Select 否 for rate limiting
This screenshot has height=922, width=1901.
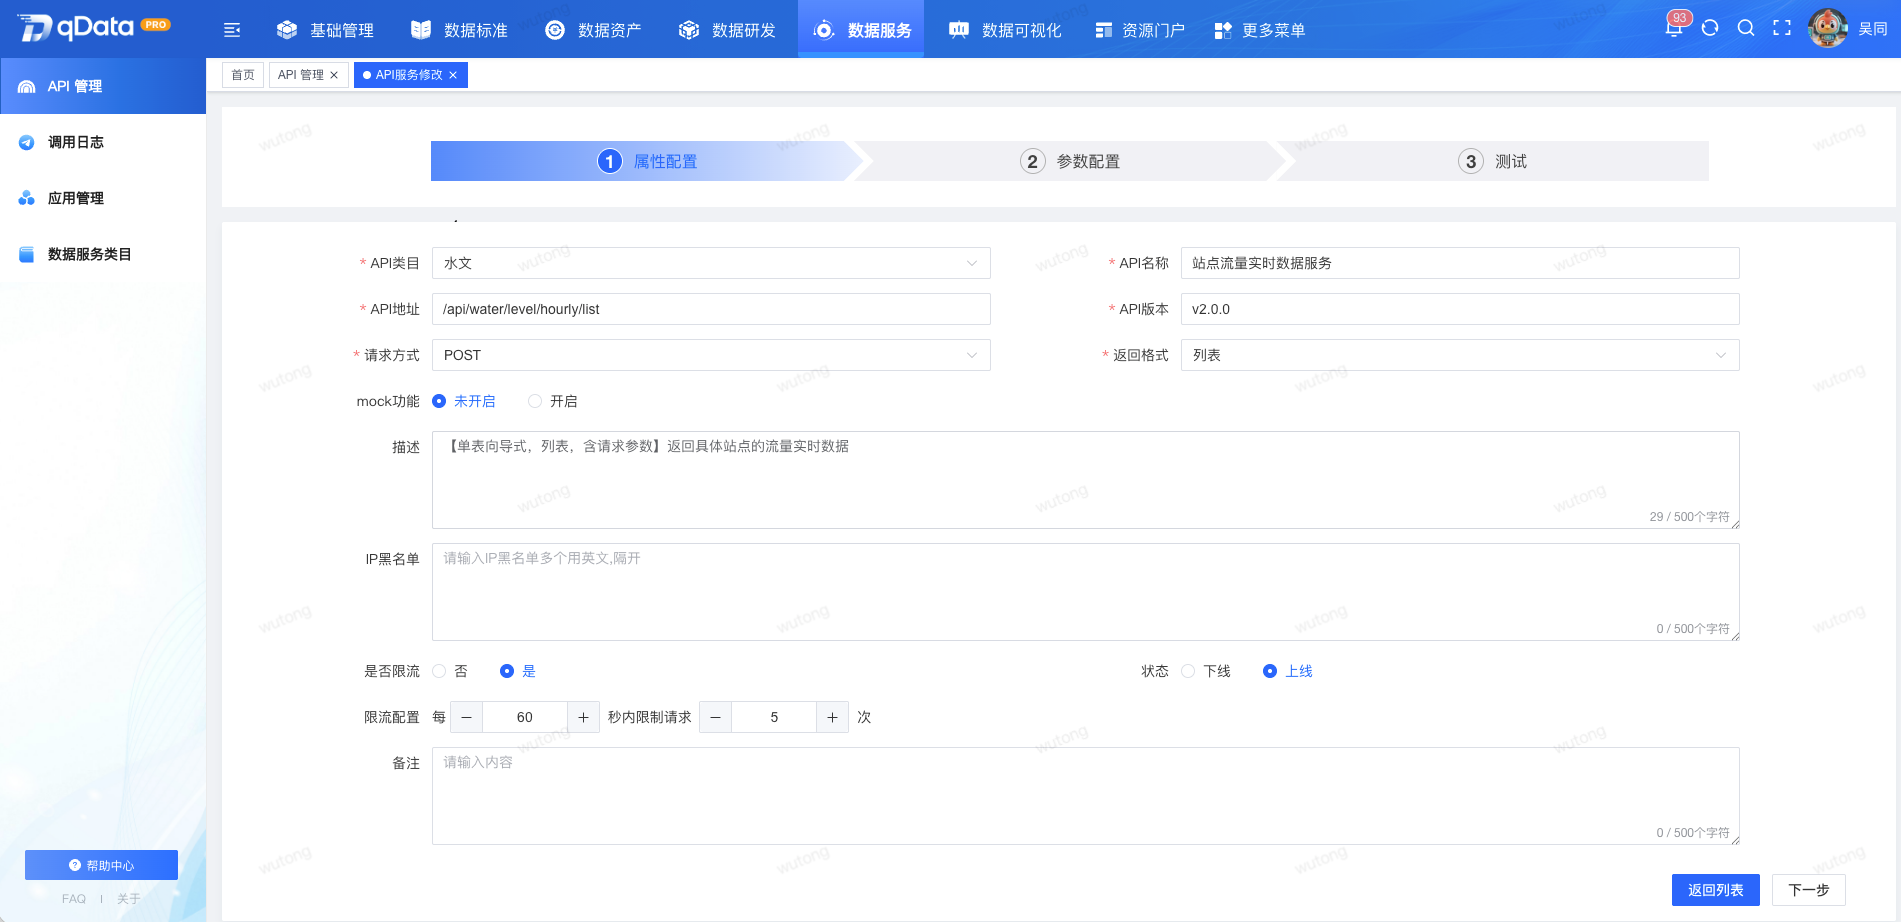[450, 671]
